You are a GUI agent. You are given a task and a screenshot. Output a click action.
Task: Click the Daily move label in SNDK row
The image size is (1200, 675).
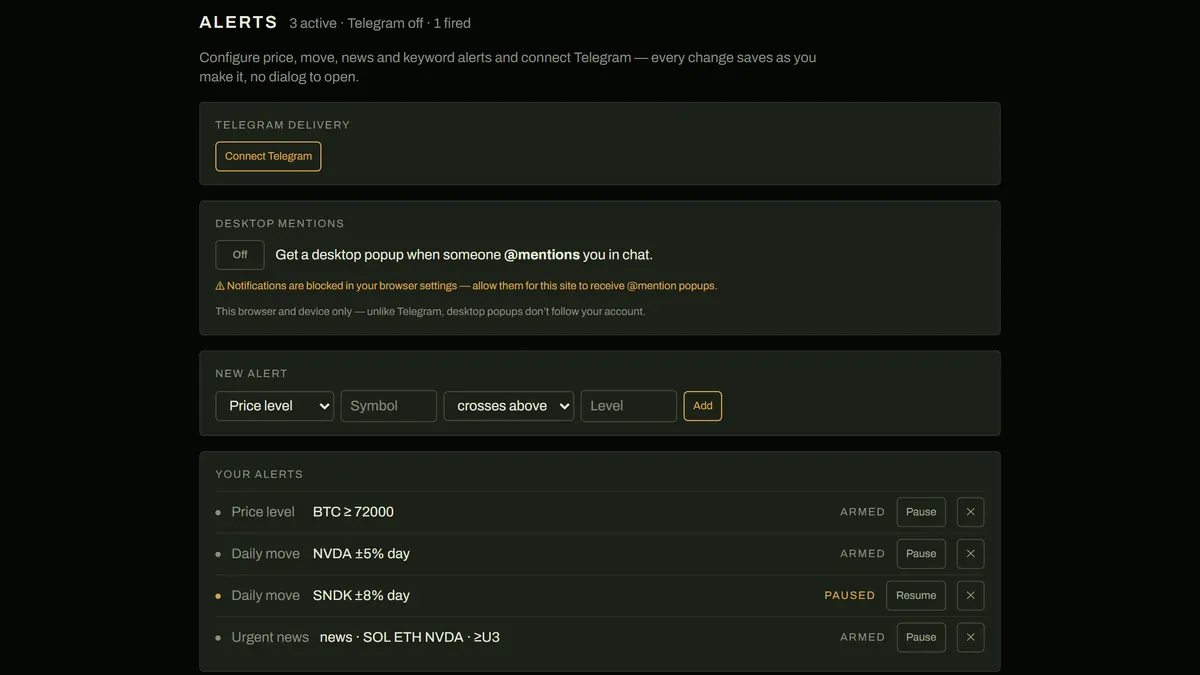pyautogui.click(x=265, y=595)
